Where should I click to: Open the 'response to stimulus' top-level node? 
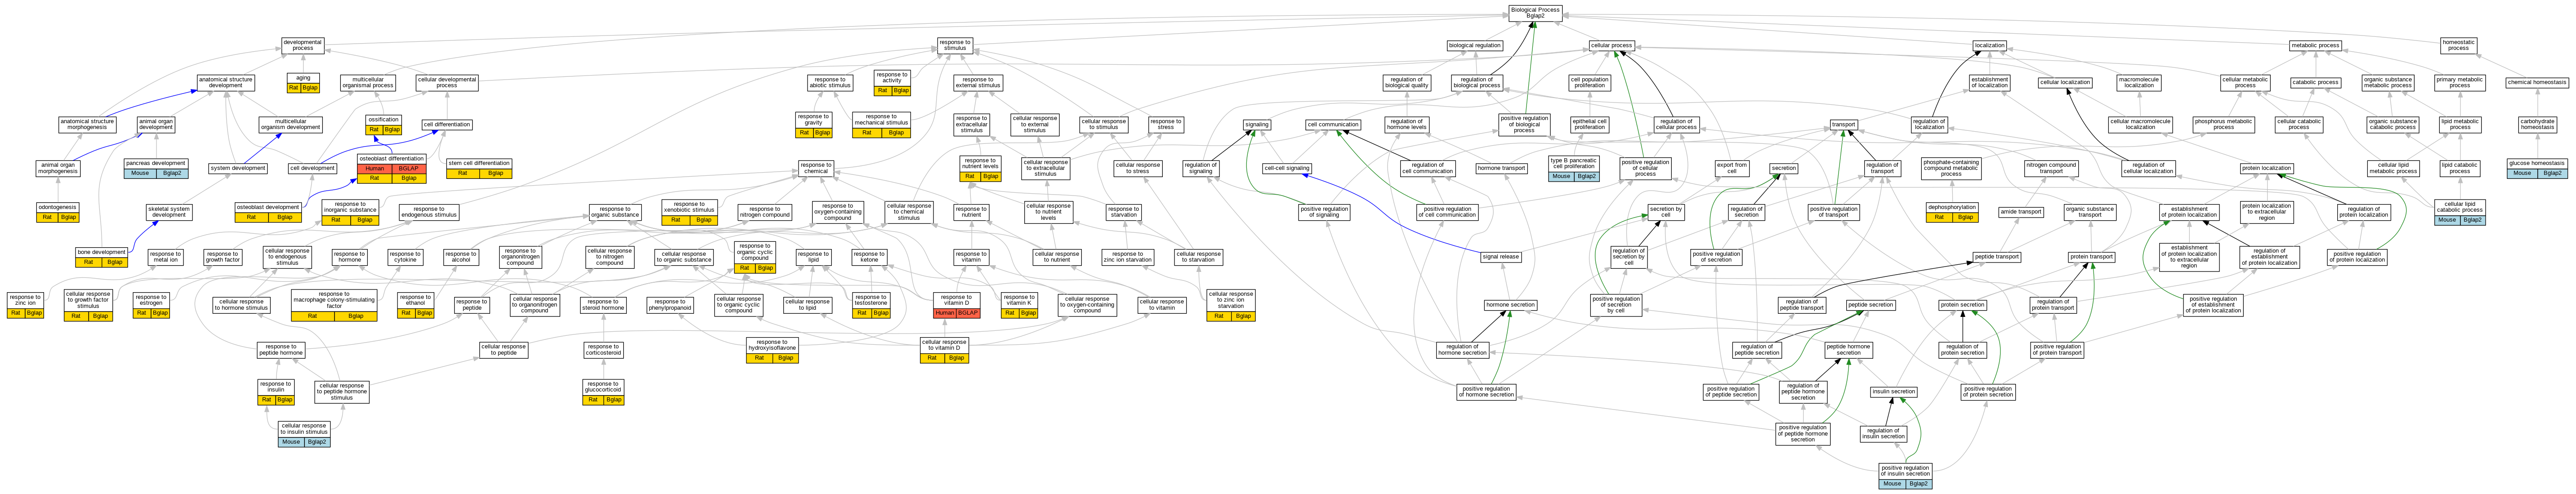(955, 46)
